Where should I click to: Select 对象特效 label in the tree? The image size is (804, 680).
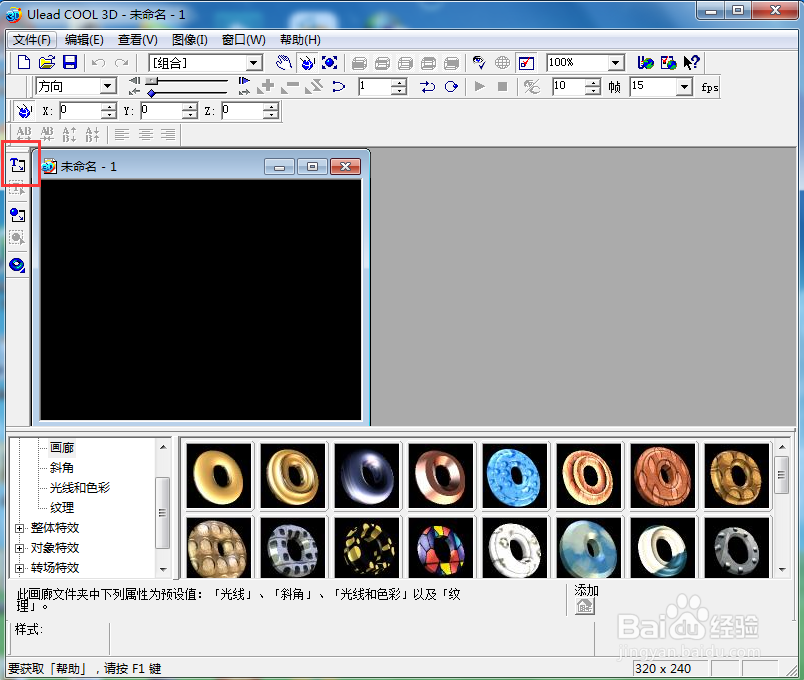tap(55, 548)
